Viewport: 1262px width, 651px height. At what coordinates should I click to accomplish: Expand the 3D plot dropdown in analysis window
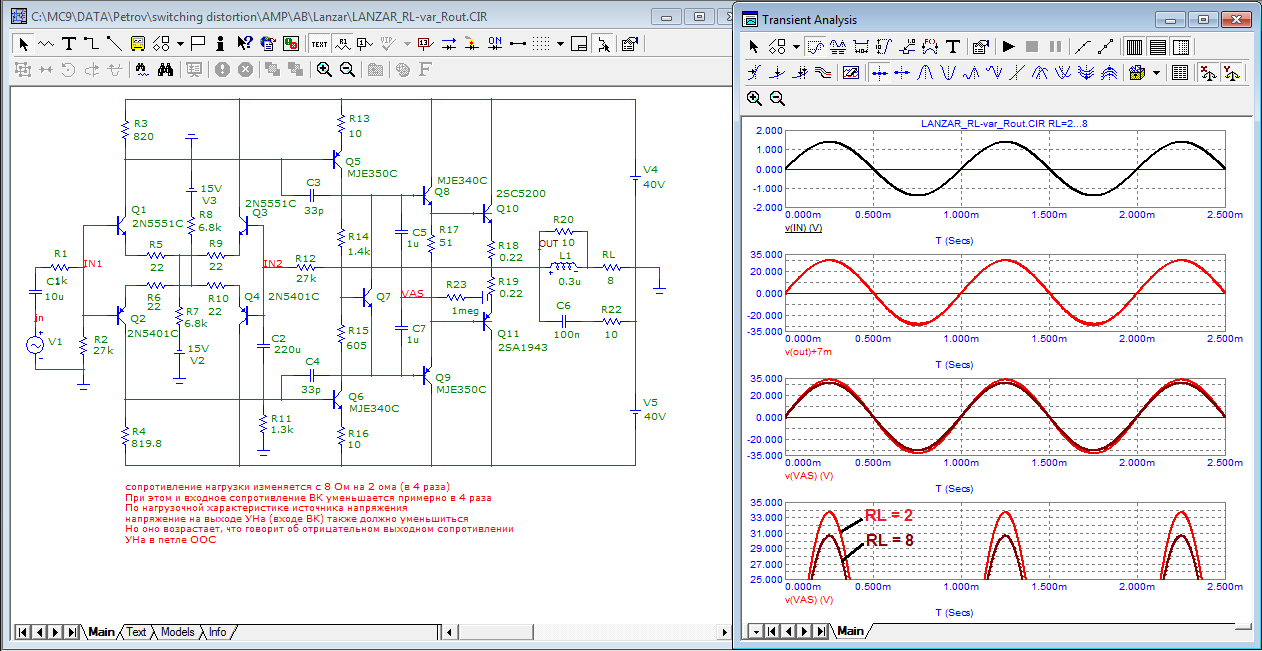click(x=1157, y=73)
